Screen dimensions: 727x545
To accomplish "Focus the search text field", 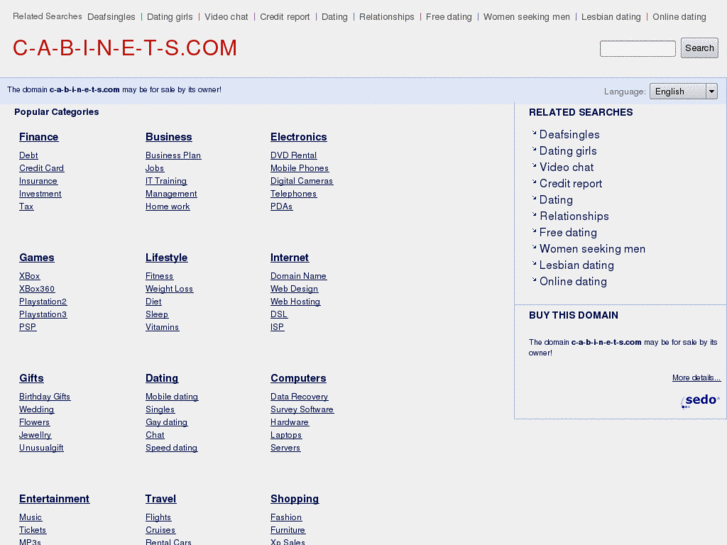I will [x=638, y=49].
